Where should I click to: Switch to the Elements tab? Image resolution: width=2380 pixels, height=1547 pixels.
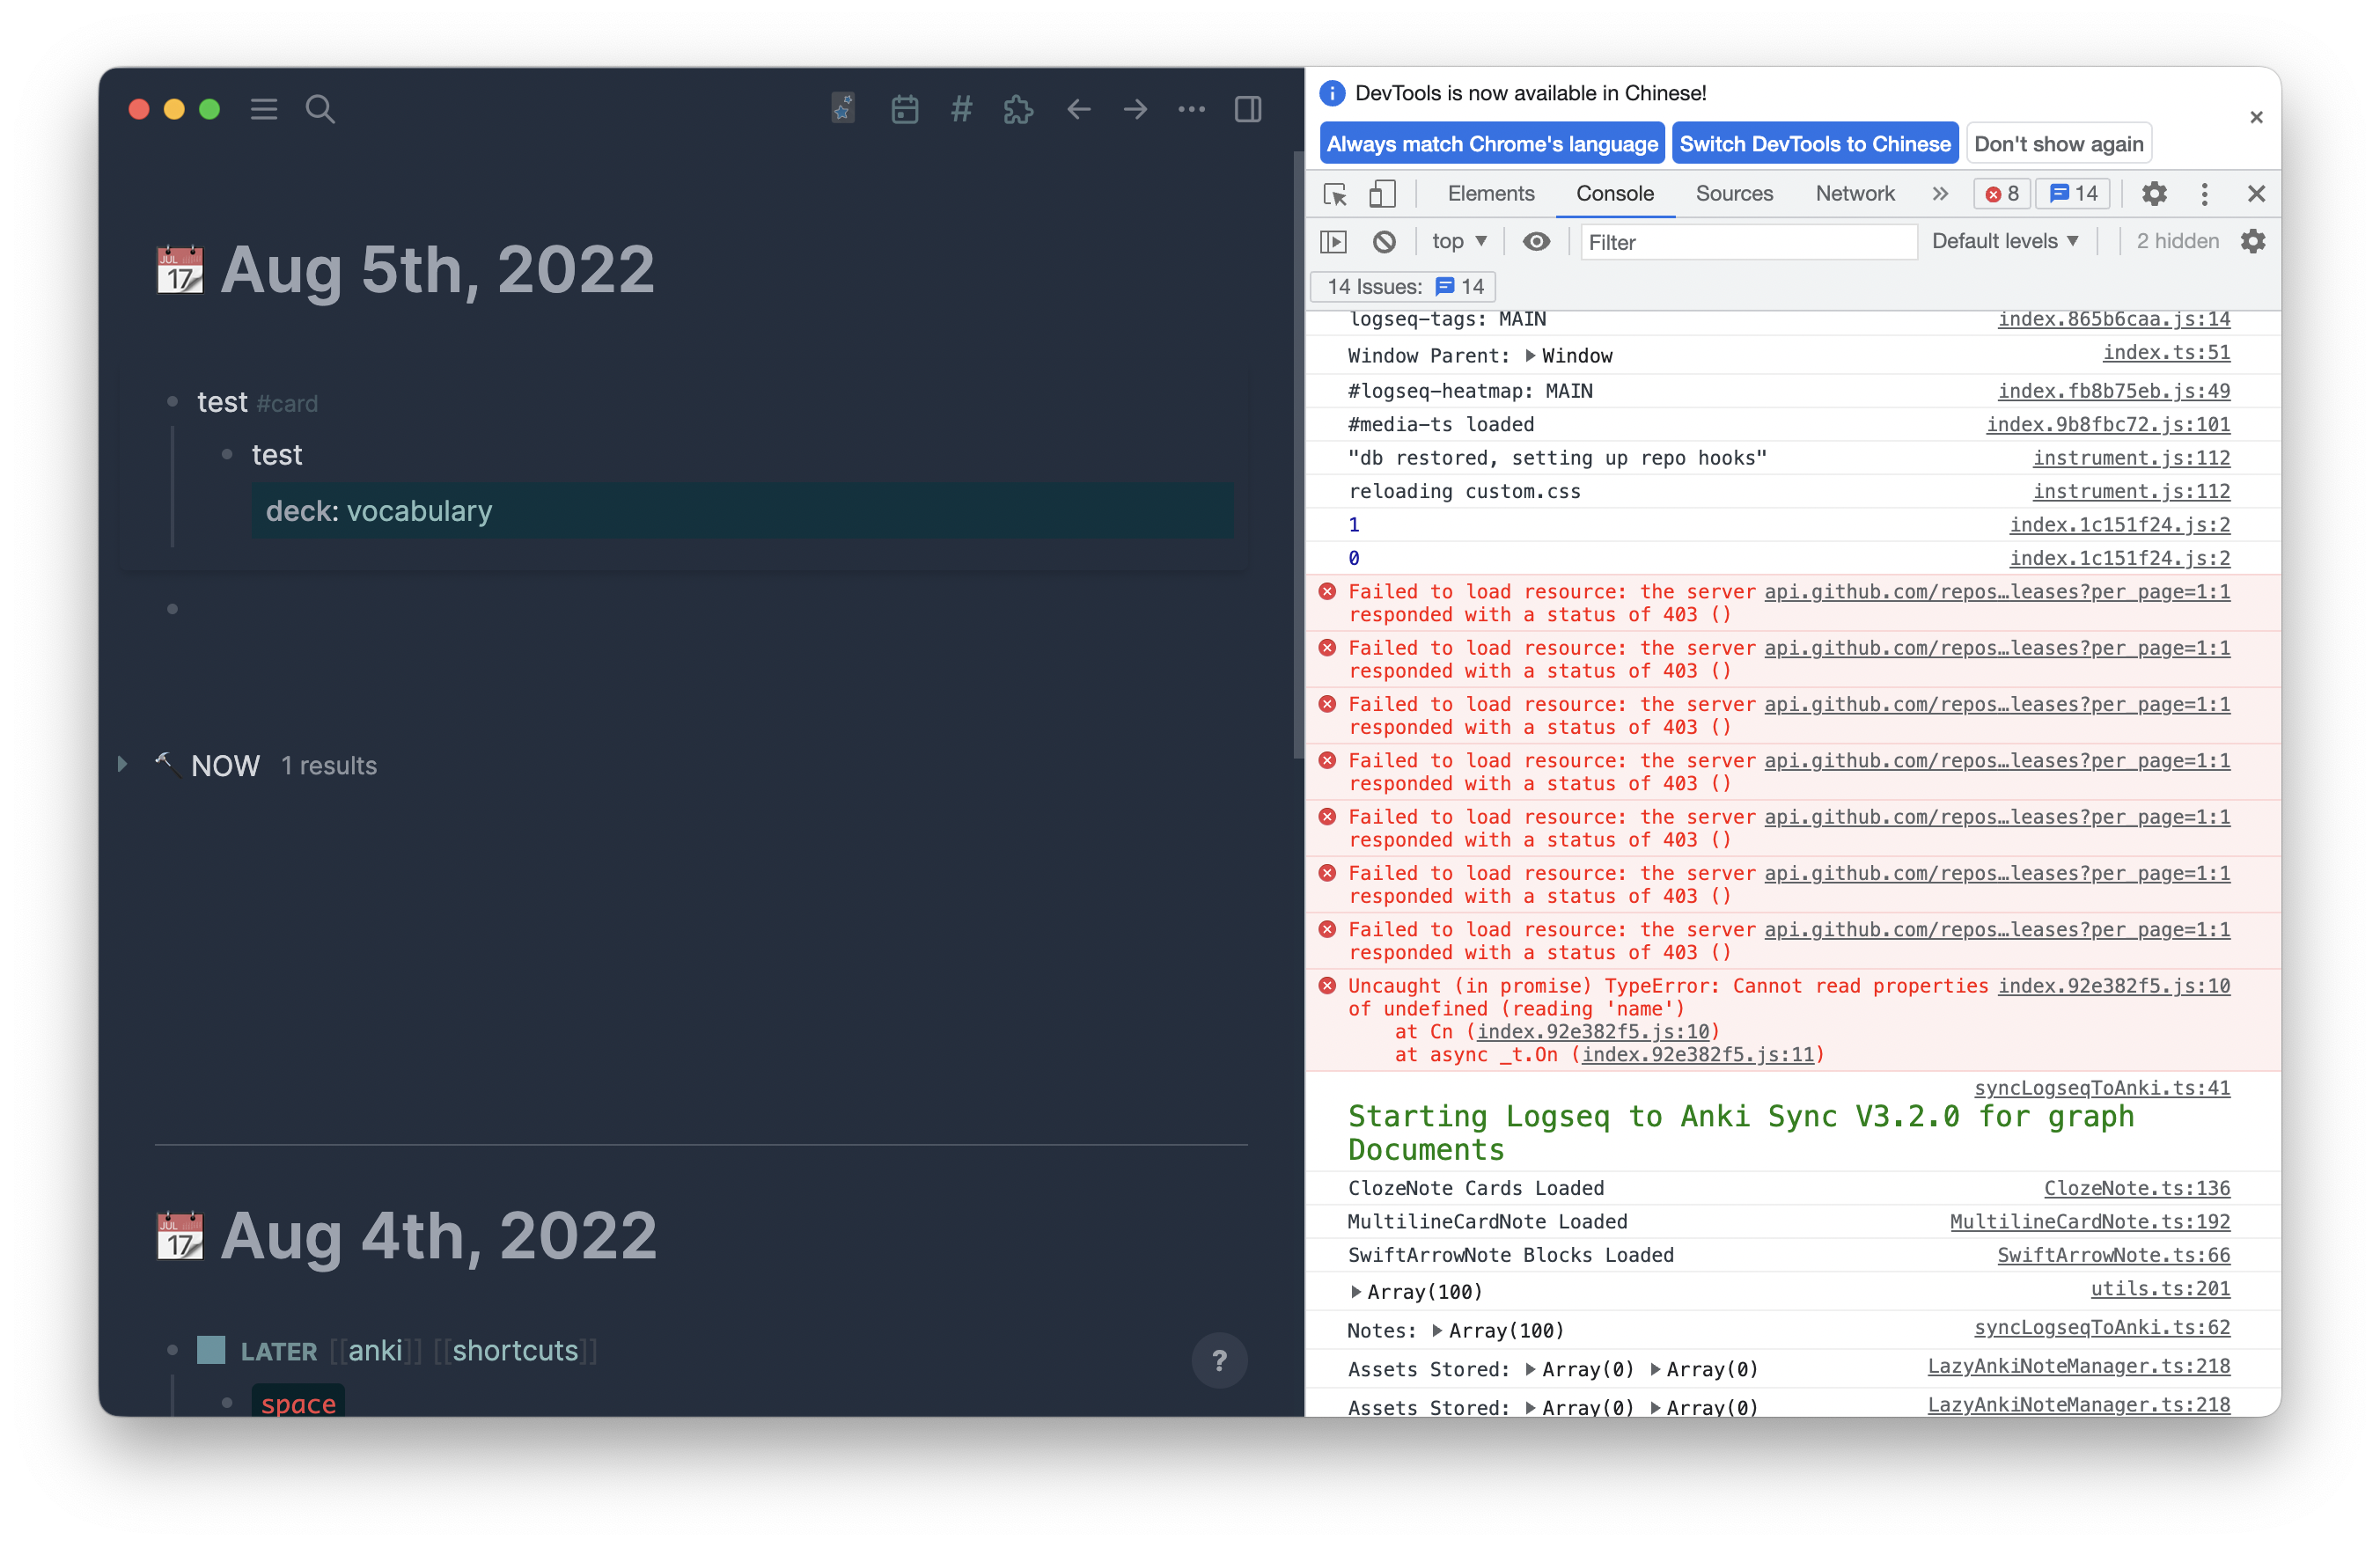[1490, 194]
